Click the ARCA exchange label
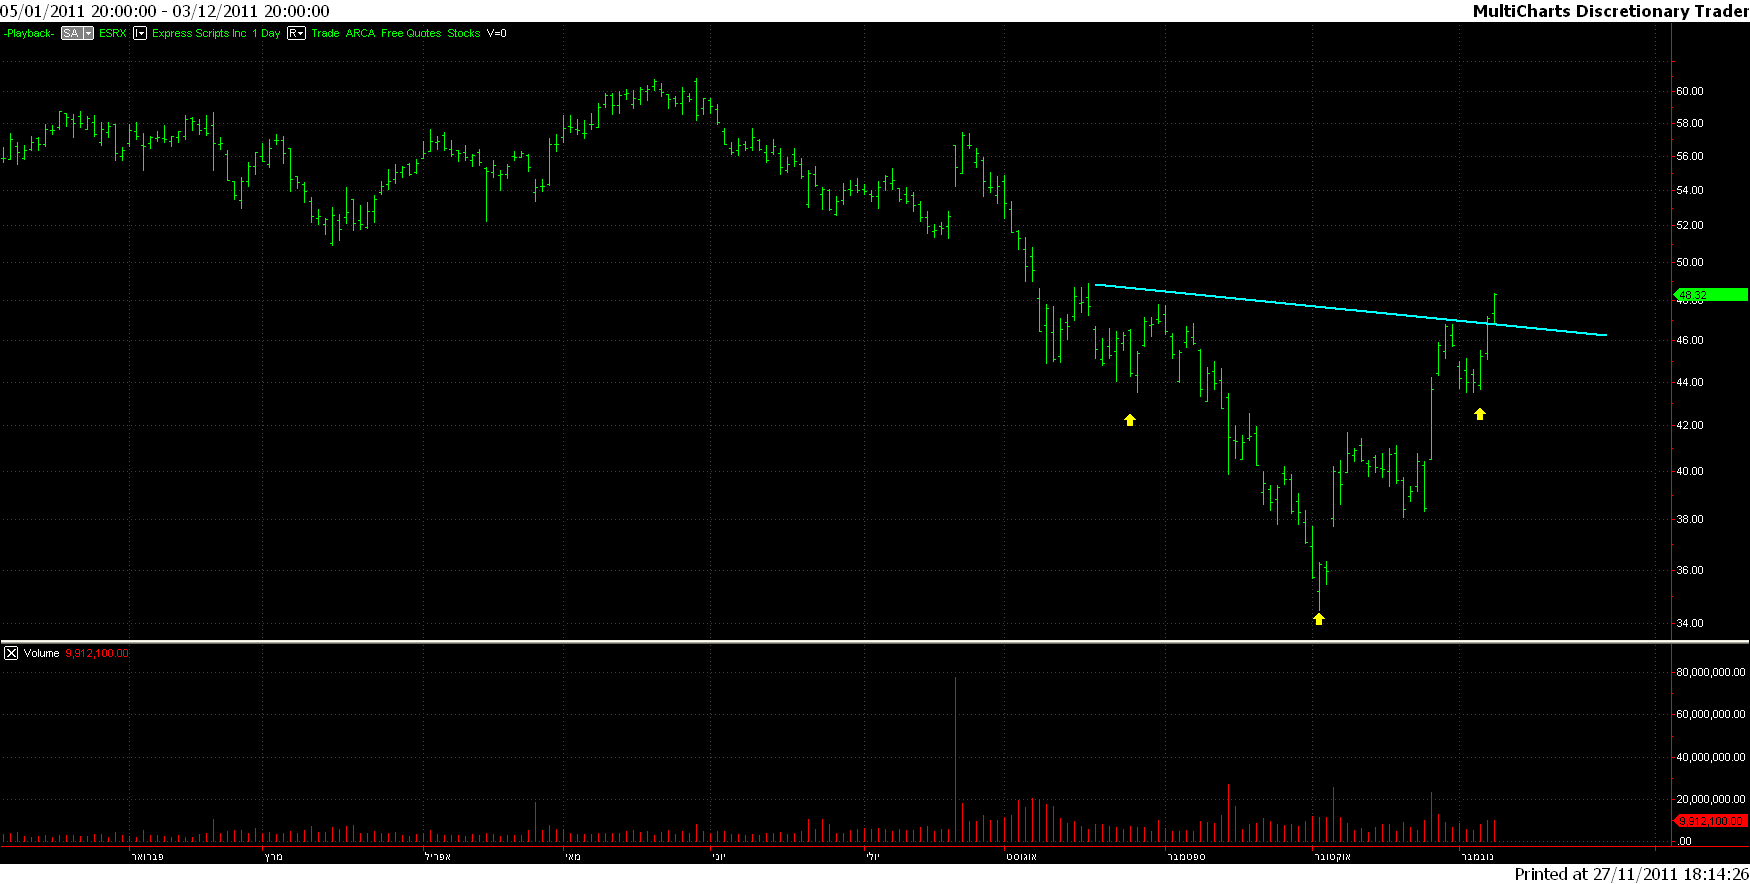Screen dimensions: 1750x884 360,33
